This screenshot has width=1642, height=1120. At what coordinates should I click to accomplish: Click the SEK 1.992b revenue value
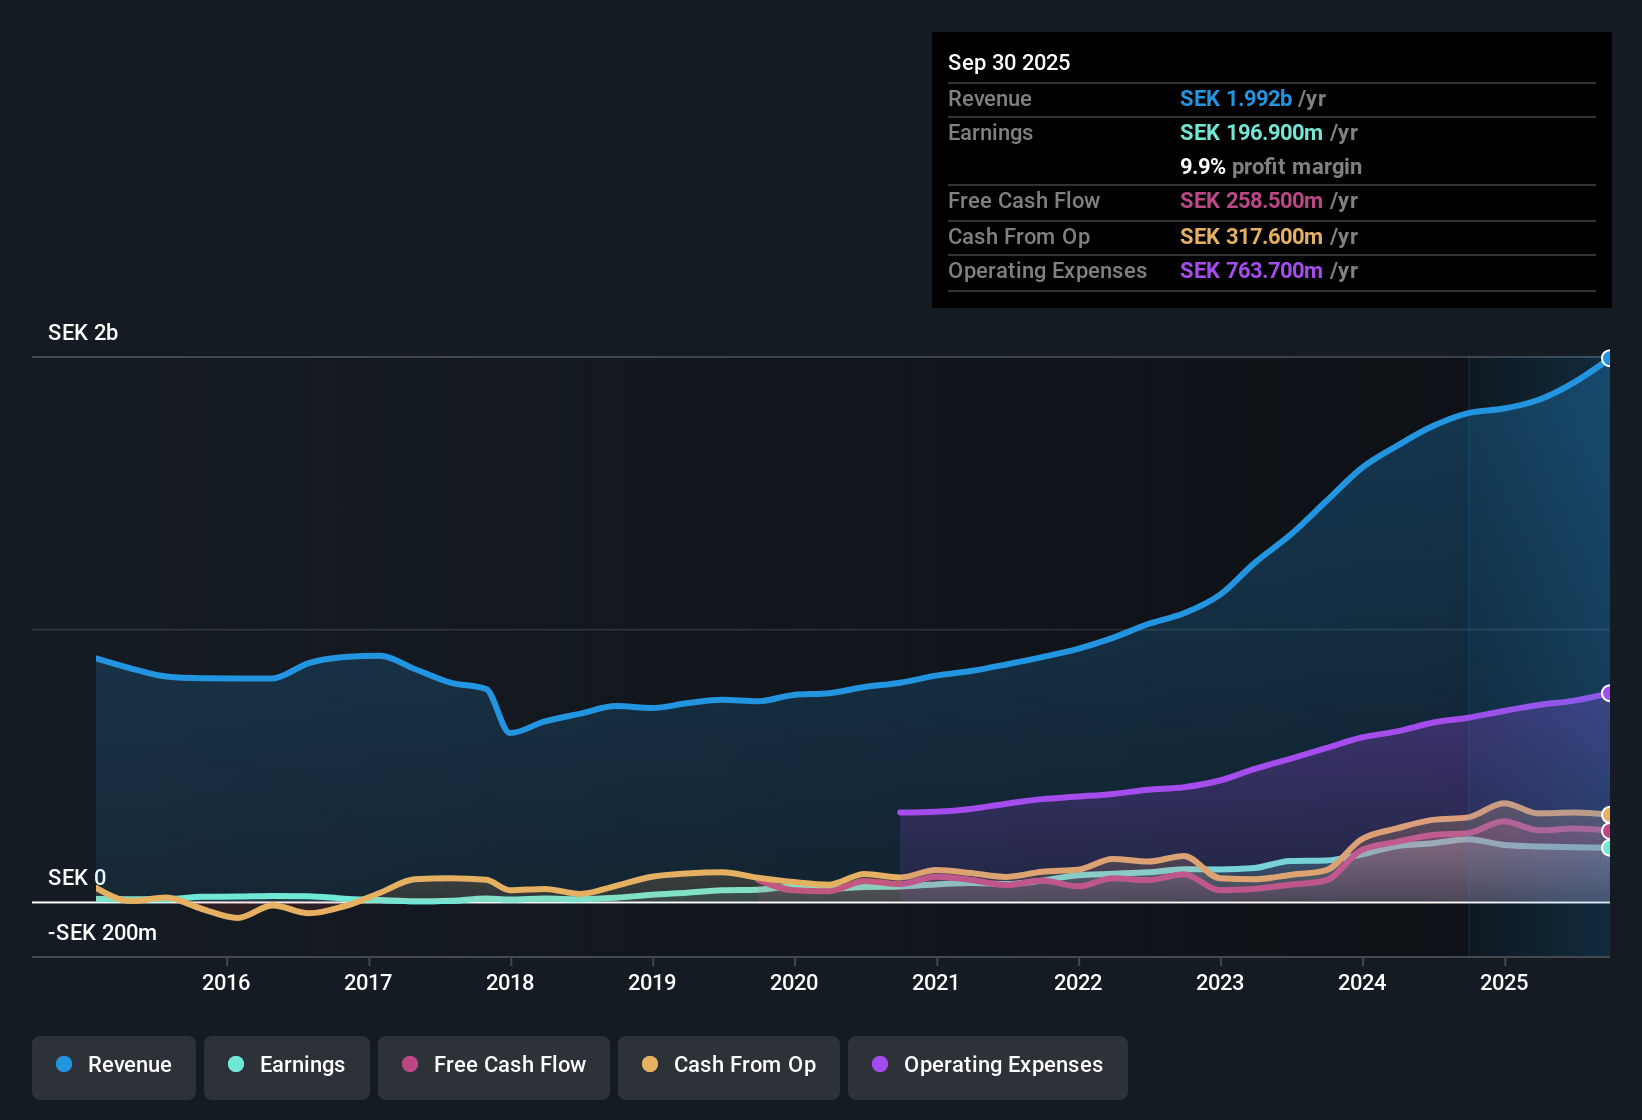click(1236, 98)
